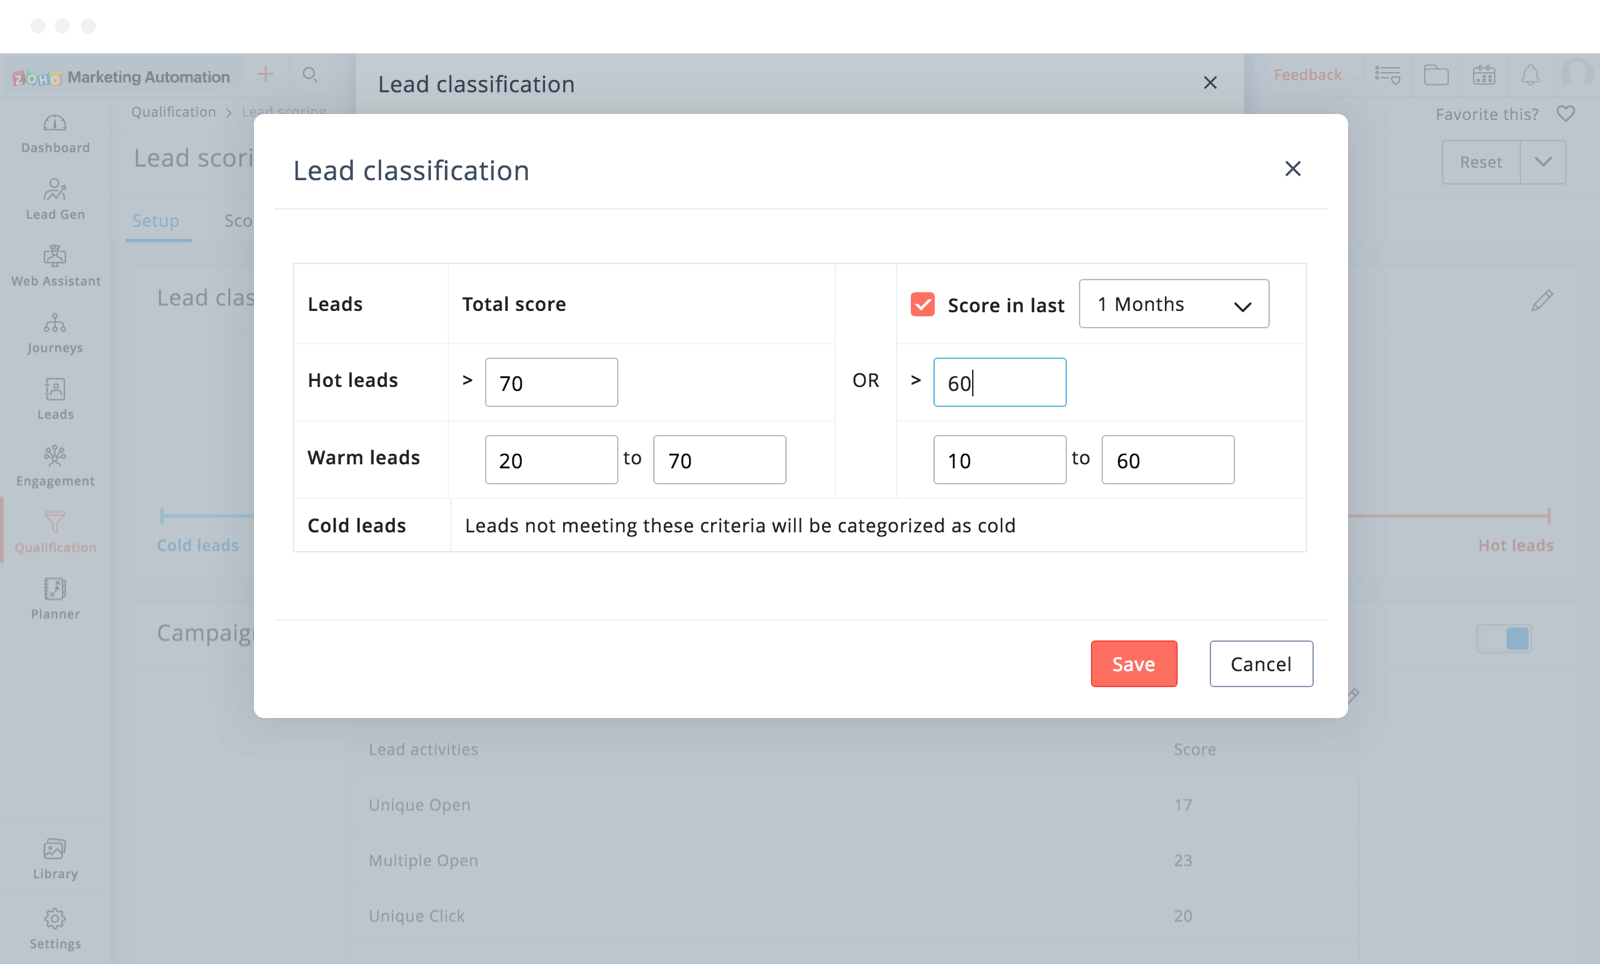The width and height of the screenshot is (1600, 964).
Task: Save the lead classification settings
Action: tap(1133, 664)
